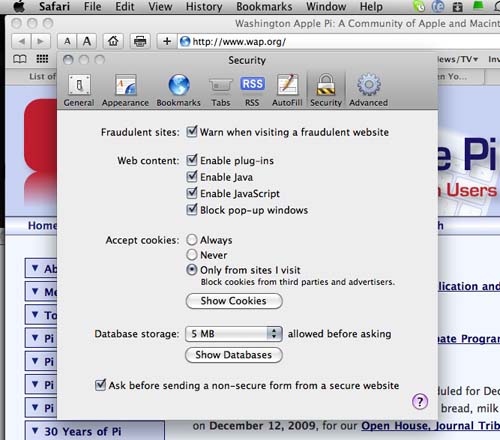The width and height of the screenshot is (500, 440).
Task: Open the AutoFill preferences pane
Action: (287, 90)
